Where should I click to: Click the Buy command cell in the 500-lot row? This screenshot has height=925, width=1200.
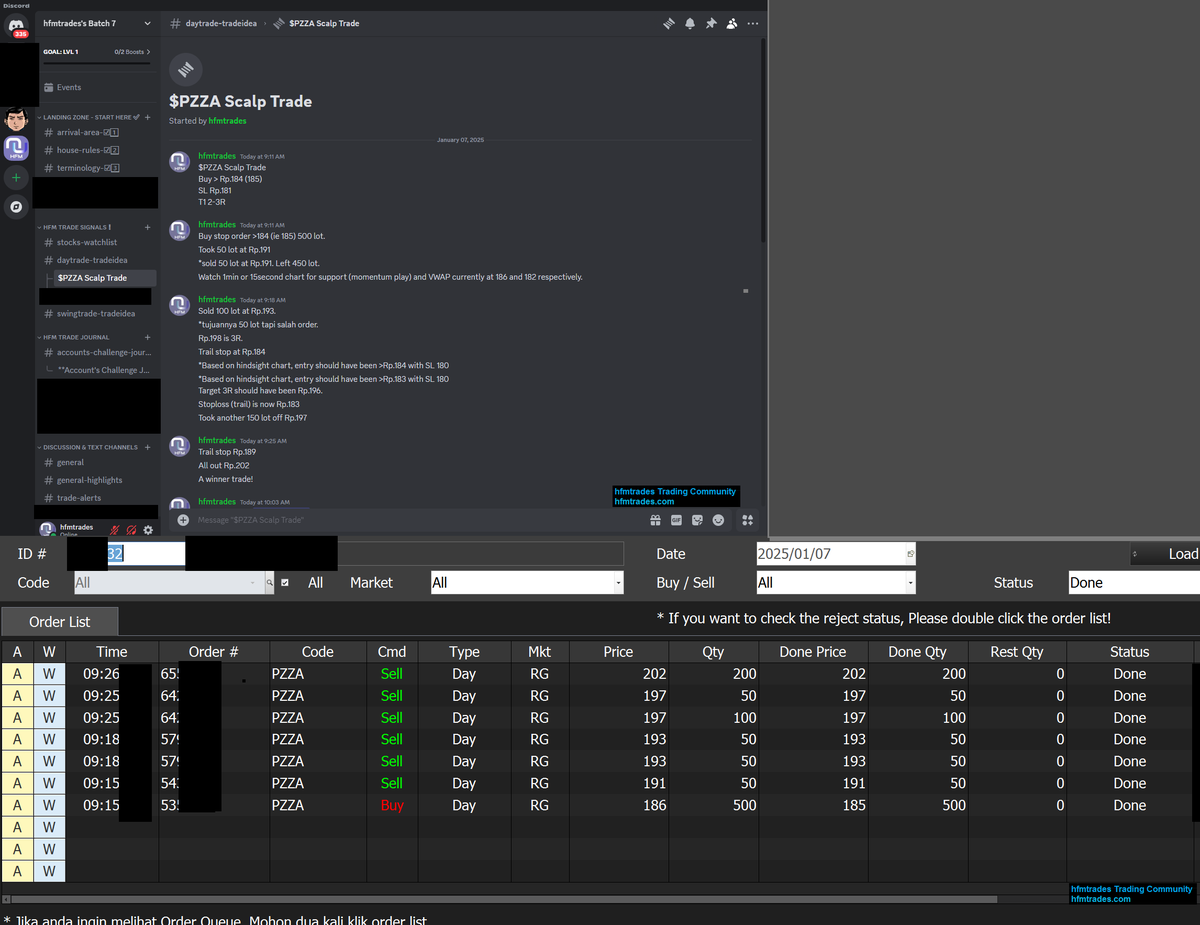click(x=392, y=805)
